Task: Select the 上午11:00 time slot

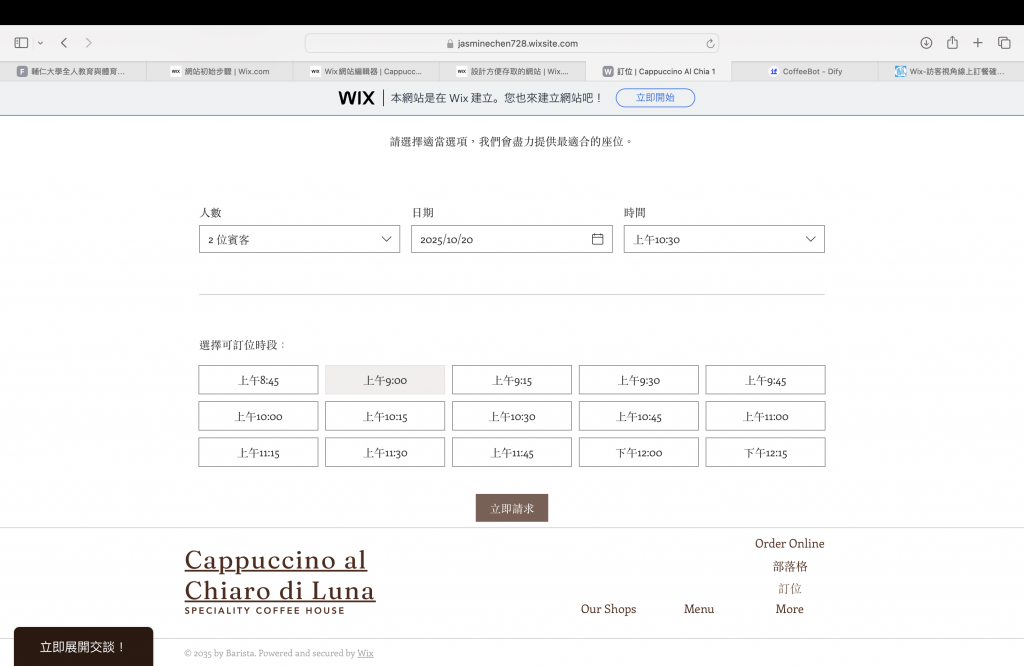Action: pyautogui.click(x=765, y=417)
